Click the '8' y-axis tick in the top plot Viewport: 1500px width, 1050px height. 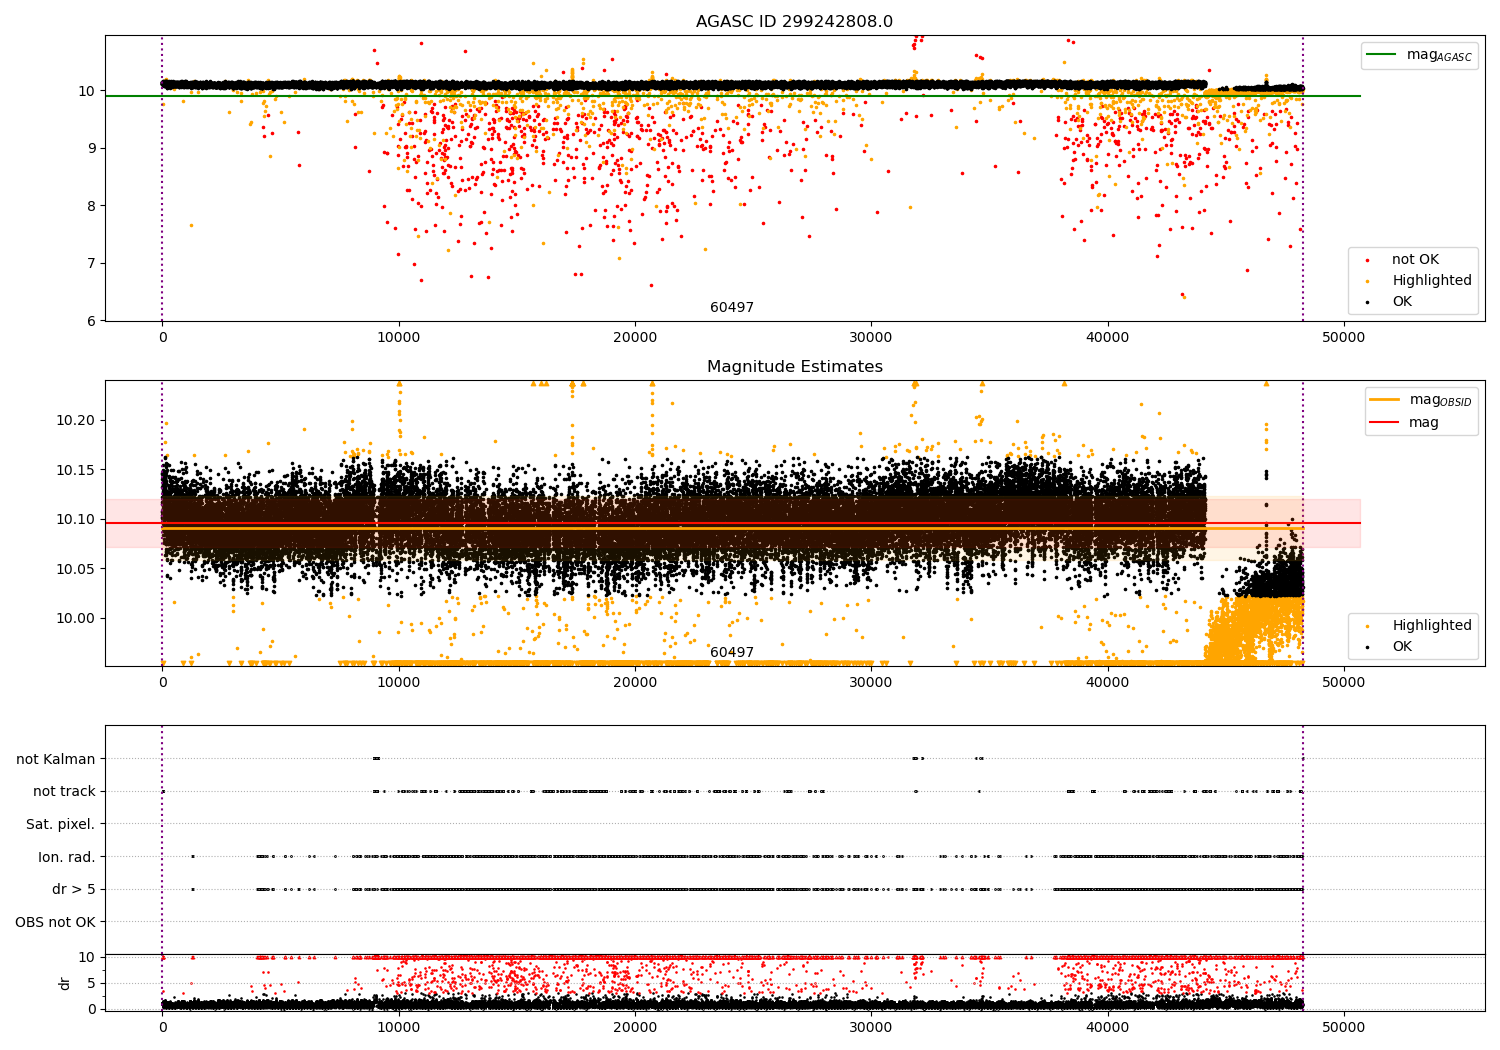coord(91,206)
